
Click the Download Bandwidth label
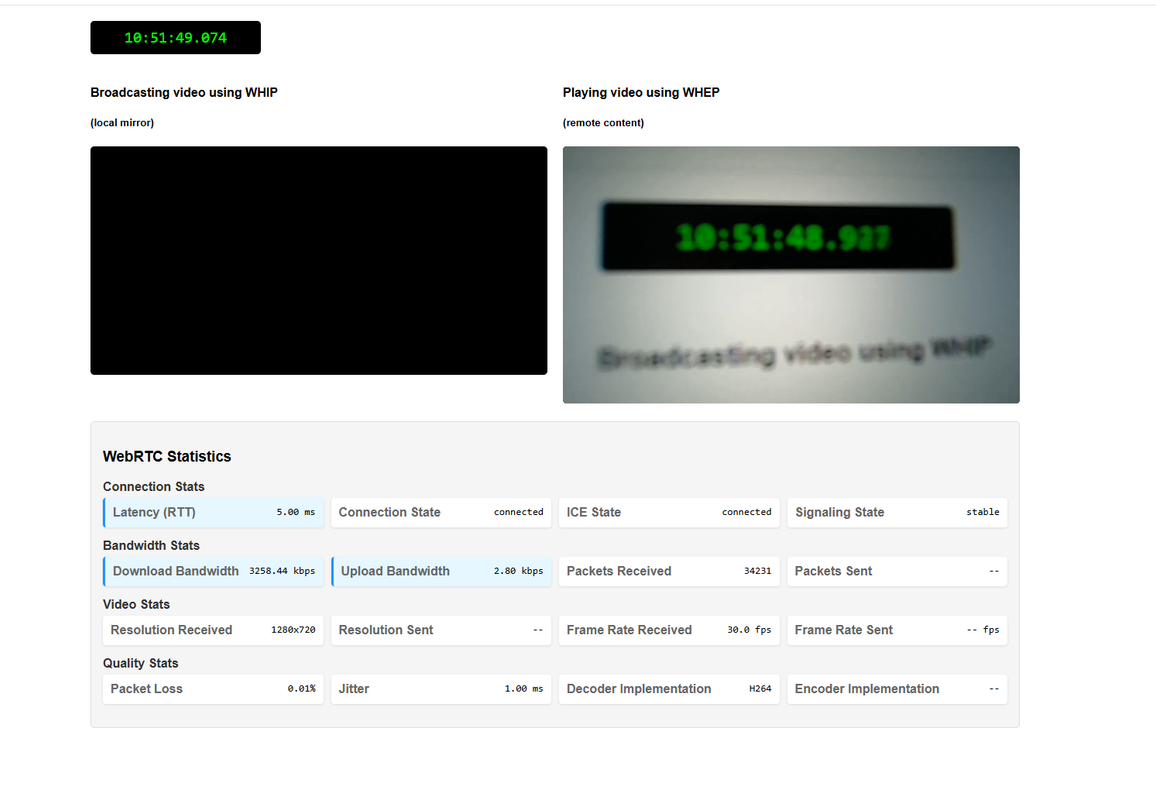tap(175, 571)
